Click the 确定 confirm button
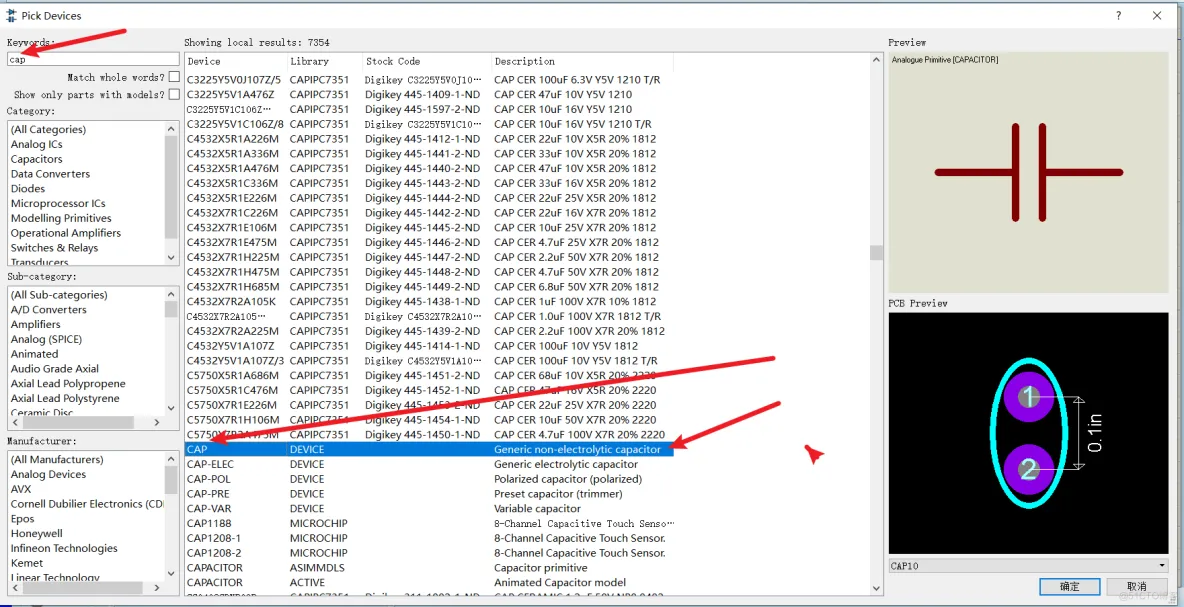The width and height of the screenshot is (1184, 607). [x=1069, y=587]
